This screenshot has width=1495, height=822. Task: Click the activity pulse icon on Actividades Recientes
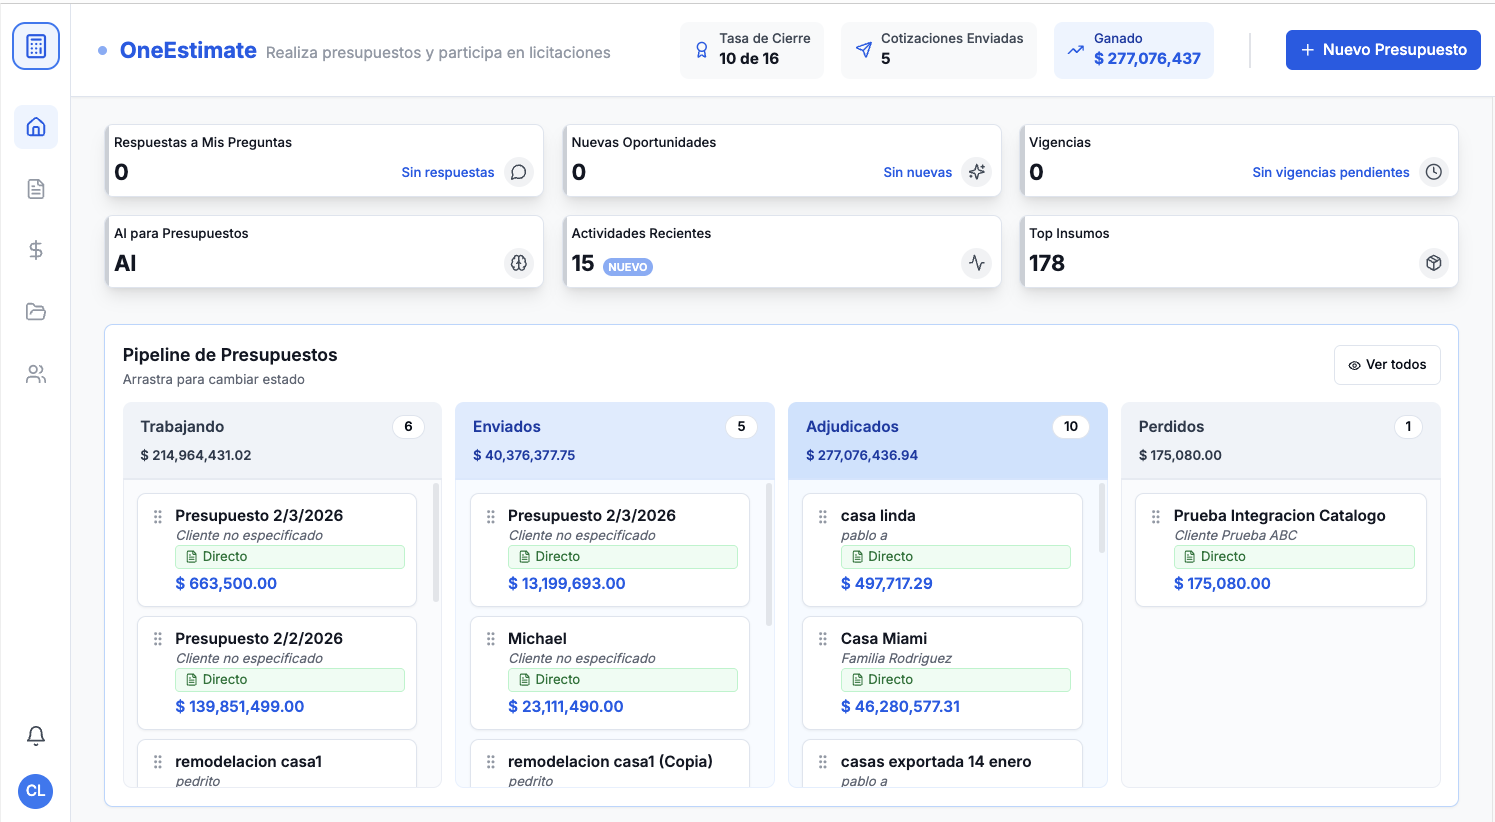(976, 263)
